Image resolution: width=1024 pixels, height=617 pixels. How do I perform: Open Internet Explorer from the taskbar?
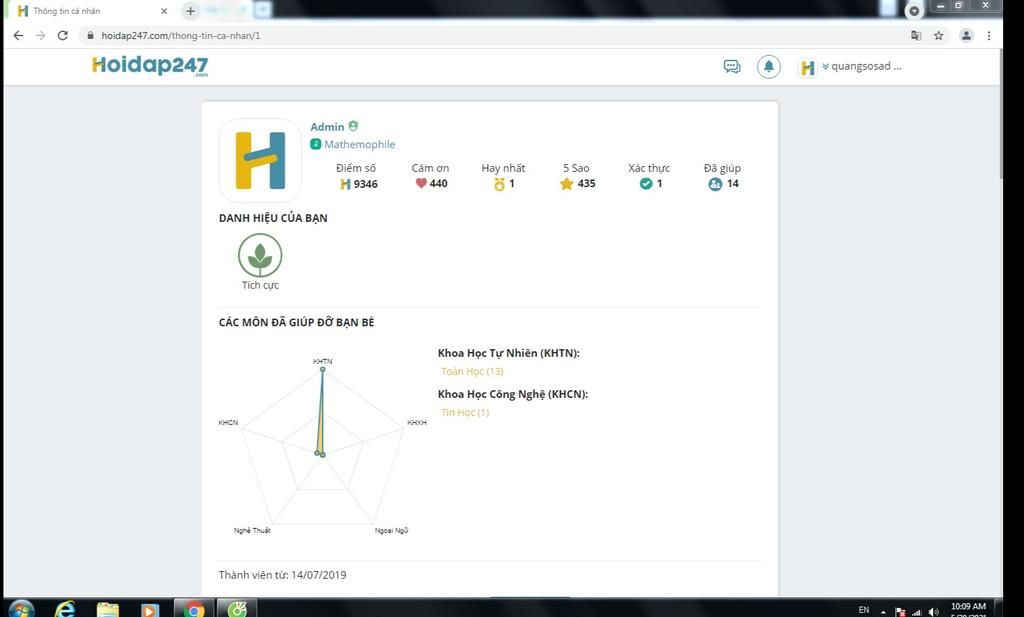pyautogui.click(x=65, y=609)
